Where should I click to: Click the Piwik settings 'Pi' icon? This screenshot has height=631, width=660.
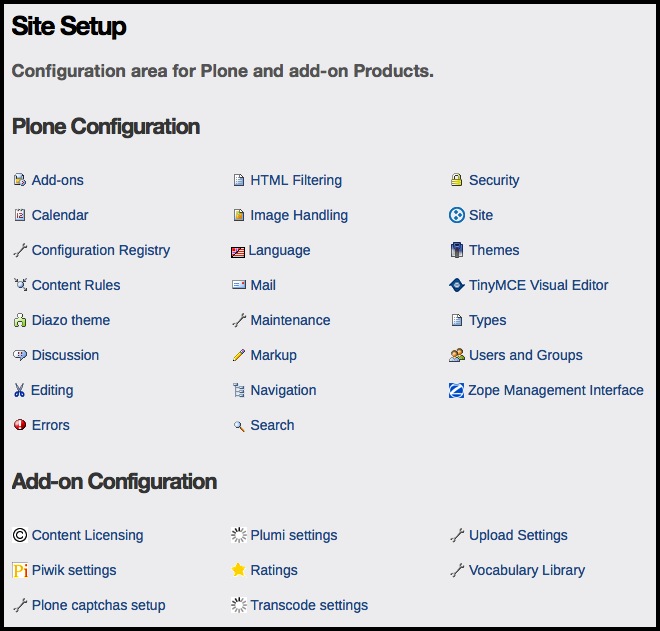pyautogui.click(x=20, y=571)
